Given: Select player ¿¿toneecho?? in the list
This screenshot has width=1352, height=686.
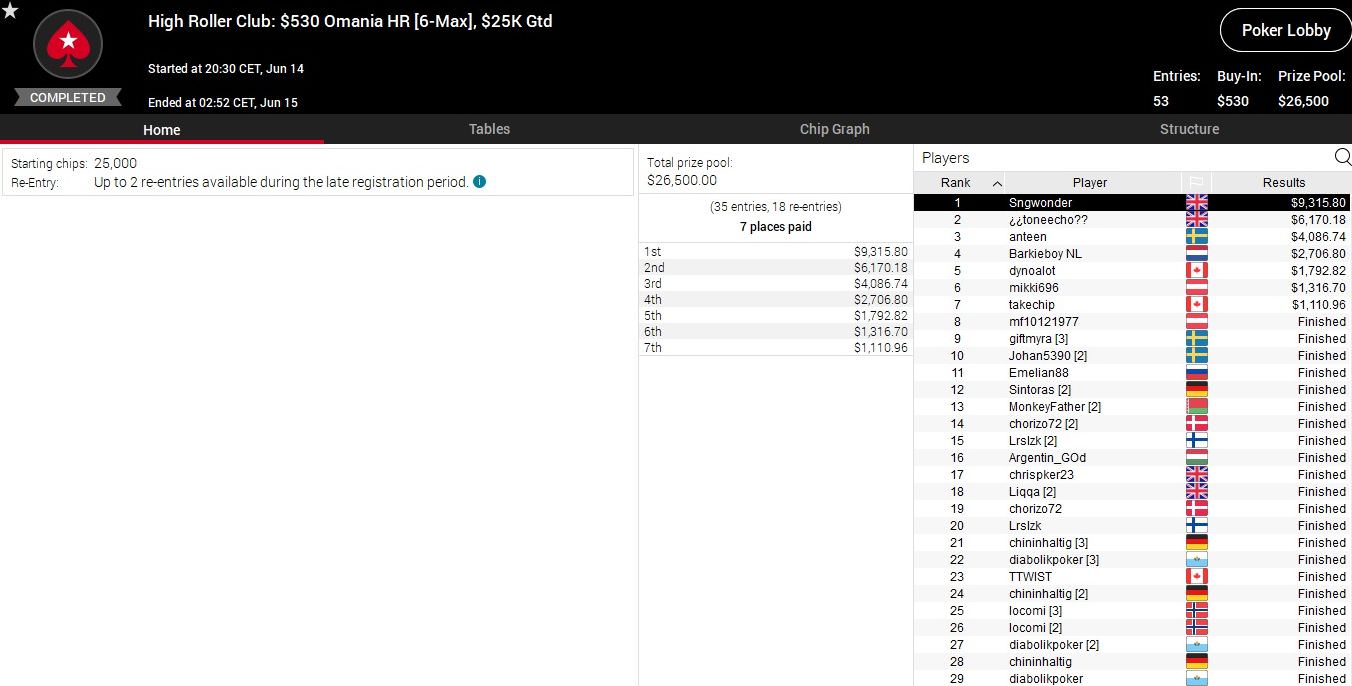Looking at the screenshot, I should pos(1048,220).
